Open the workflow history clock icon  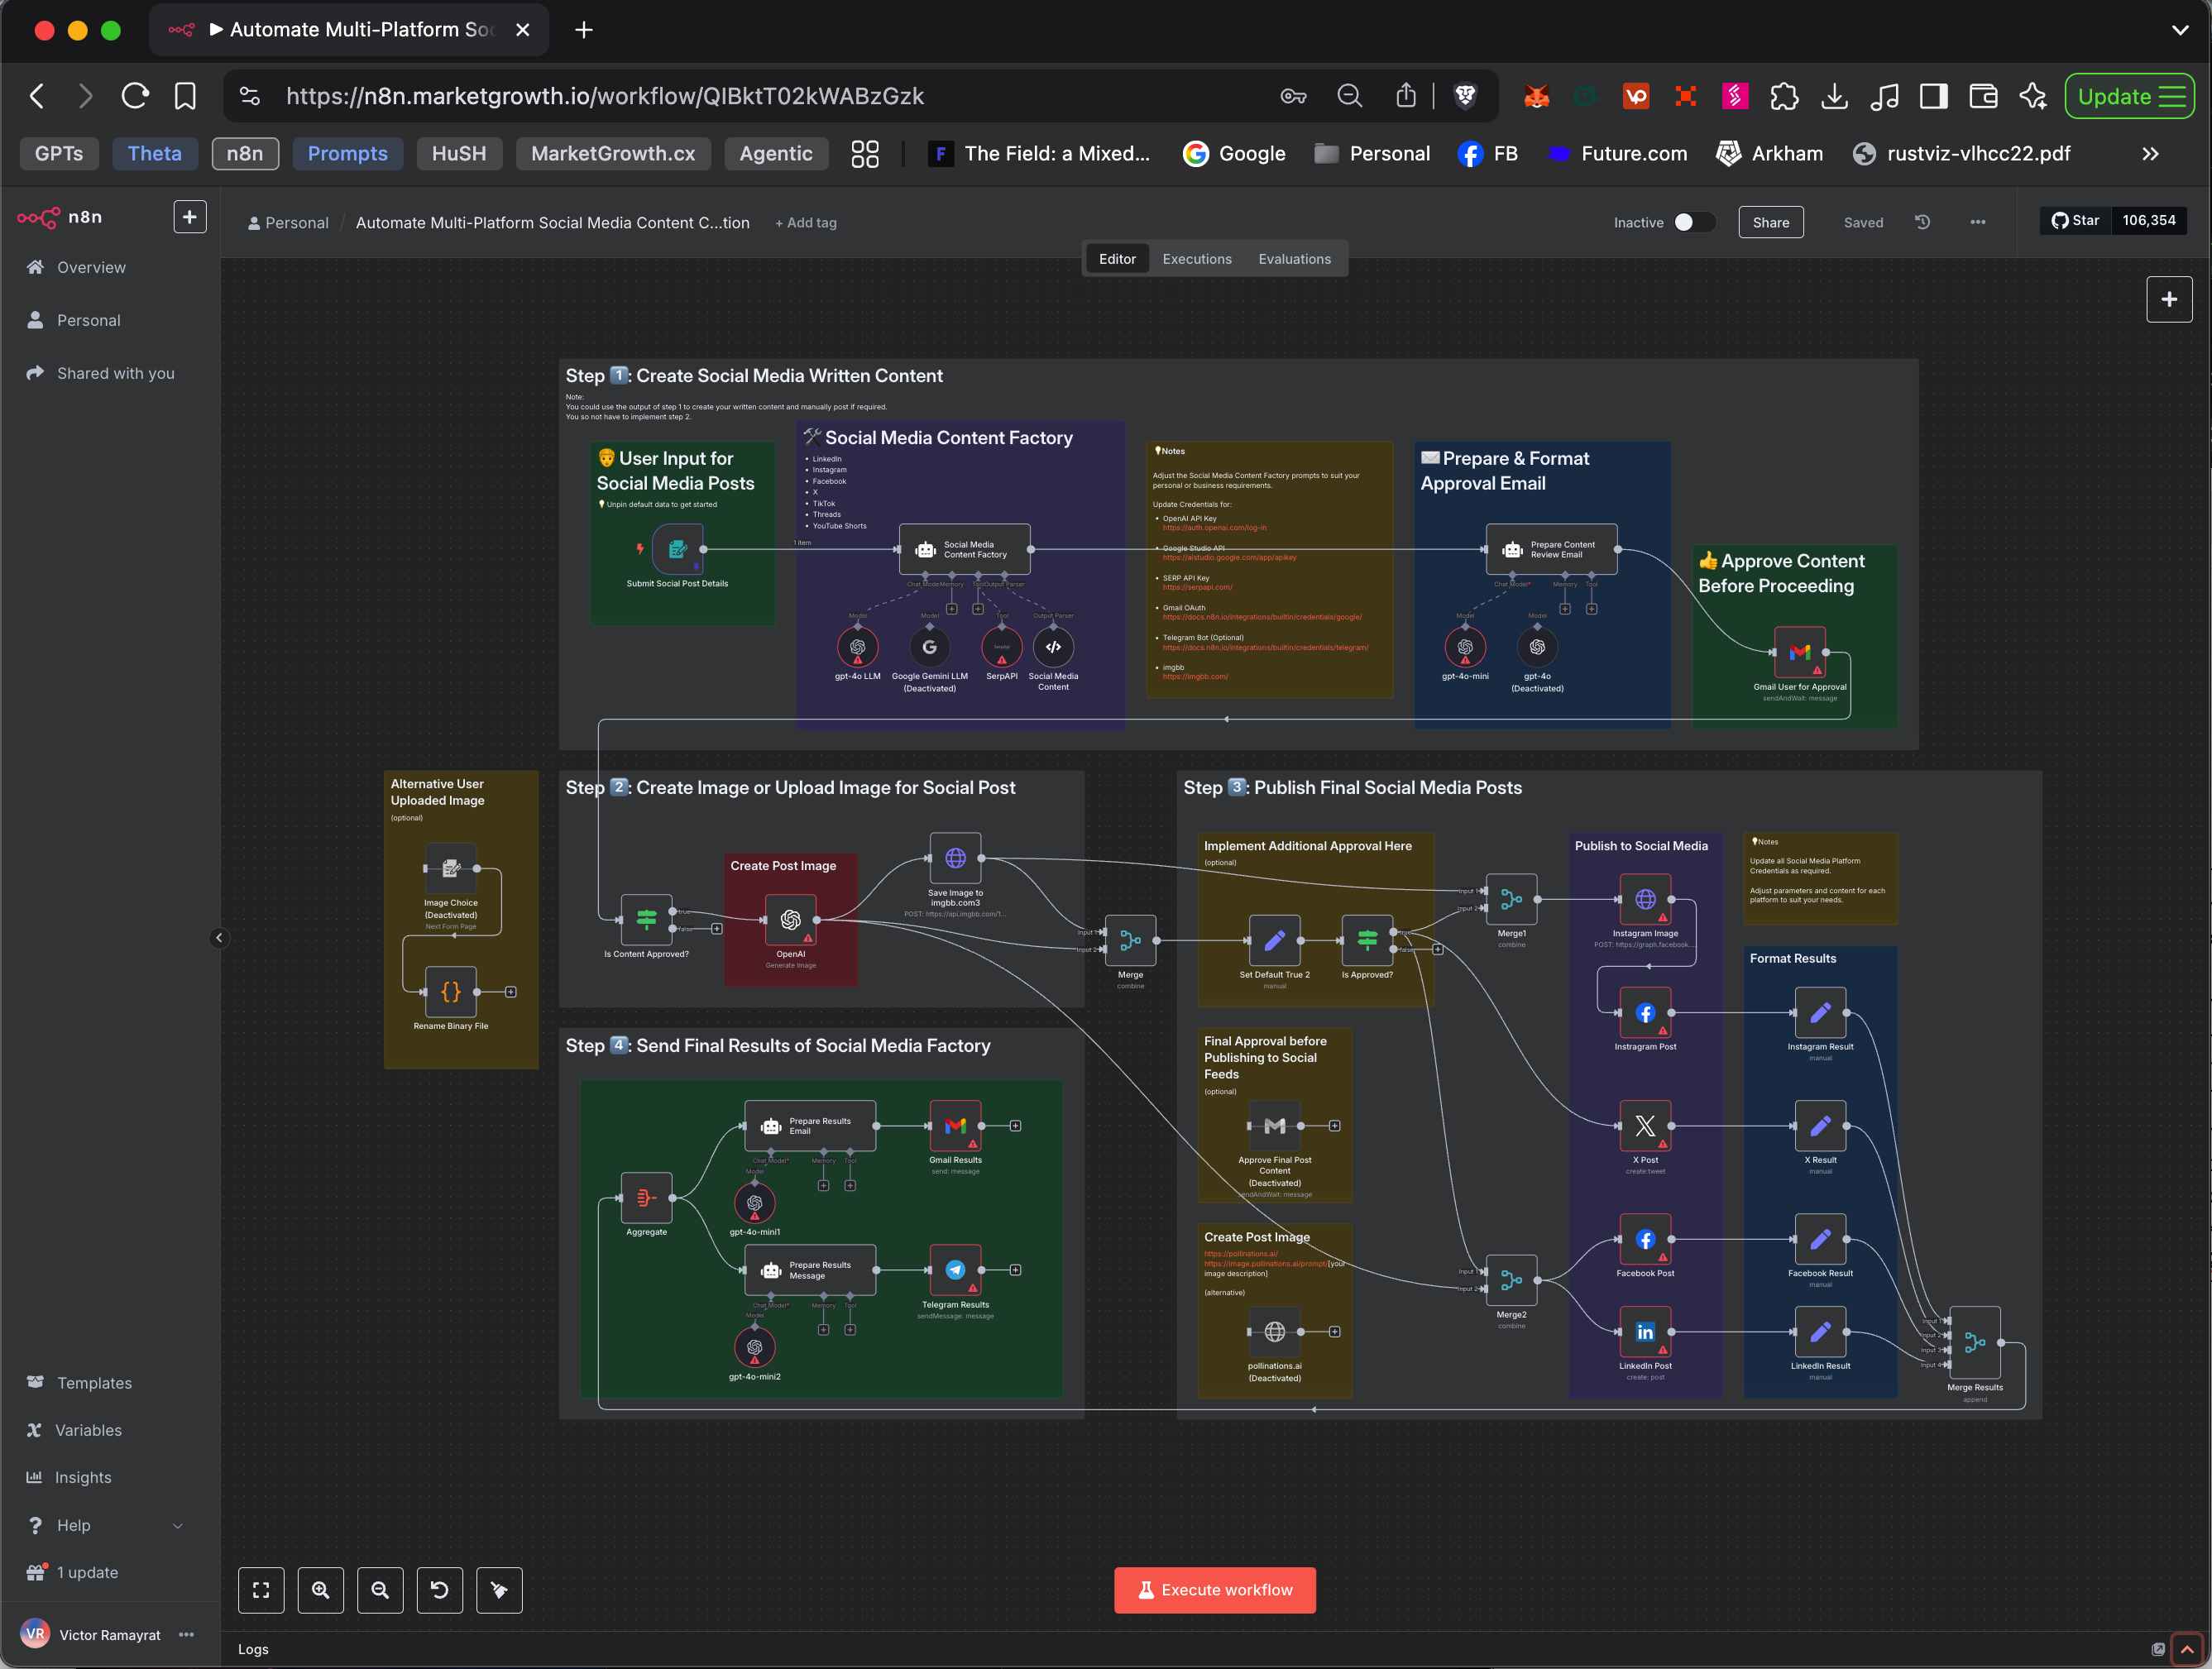[1922, 222]
